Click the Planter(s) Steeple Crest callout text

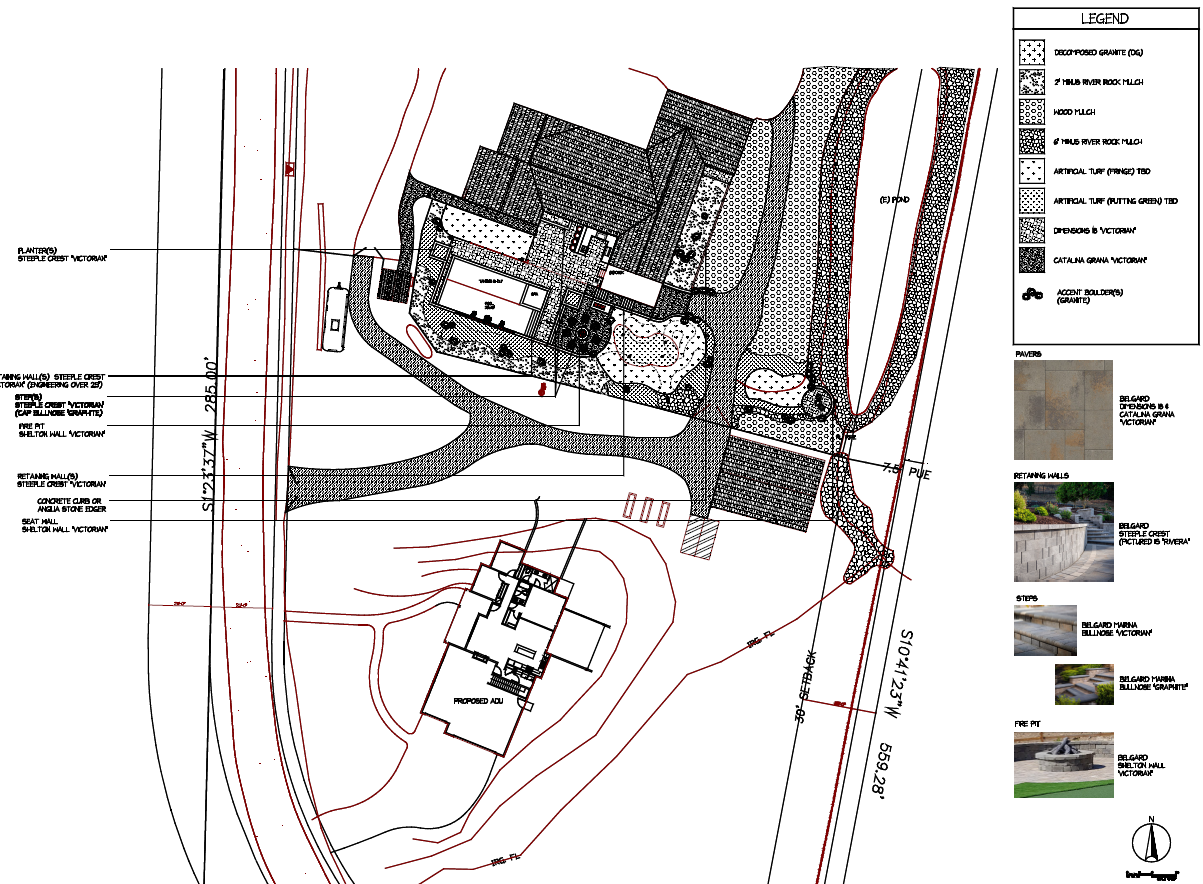pos(62,253)
